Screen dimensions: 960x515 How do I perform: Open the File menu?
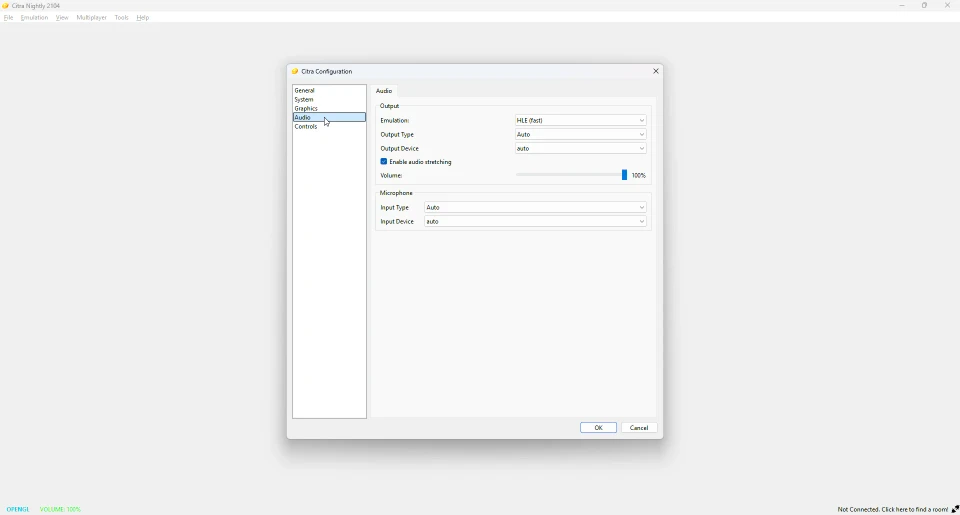pyautogui.click(x=9, y=18)
